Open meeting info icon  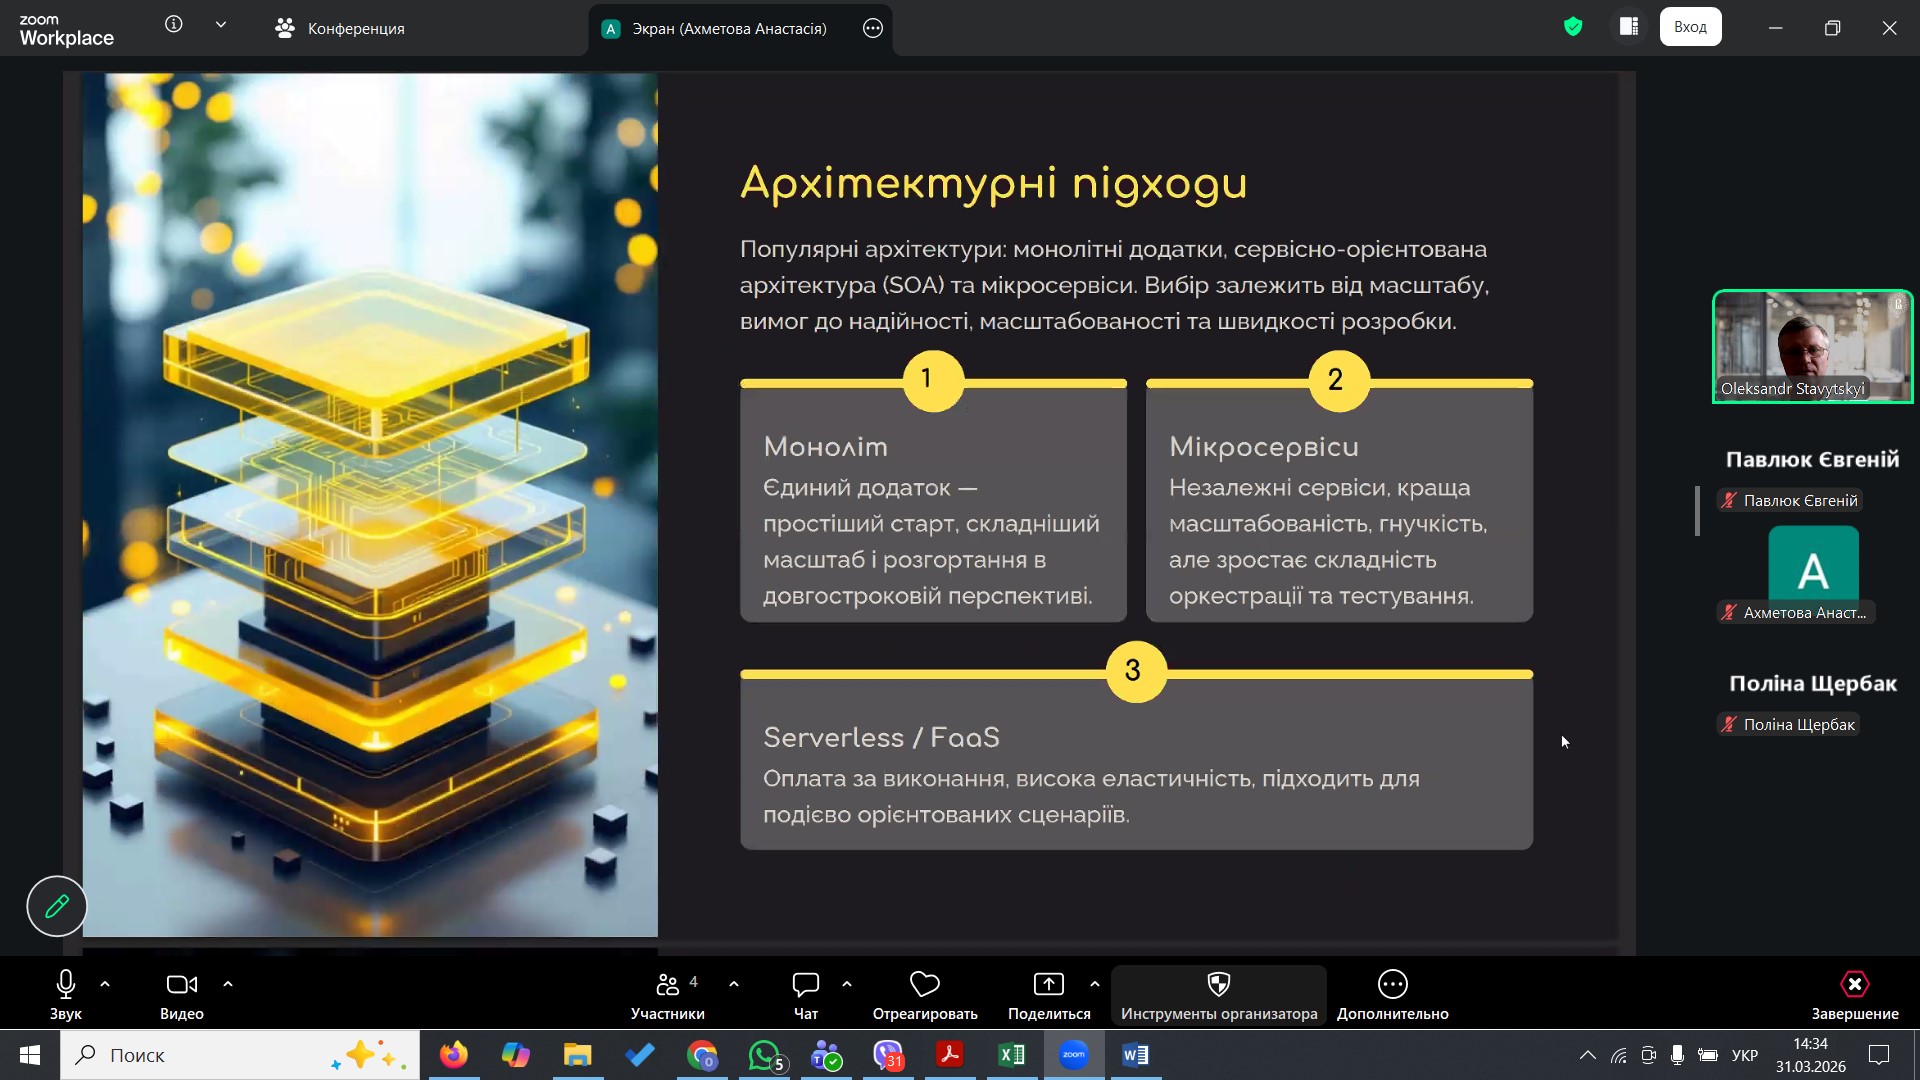[174, 25]
